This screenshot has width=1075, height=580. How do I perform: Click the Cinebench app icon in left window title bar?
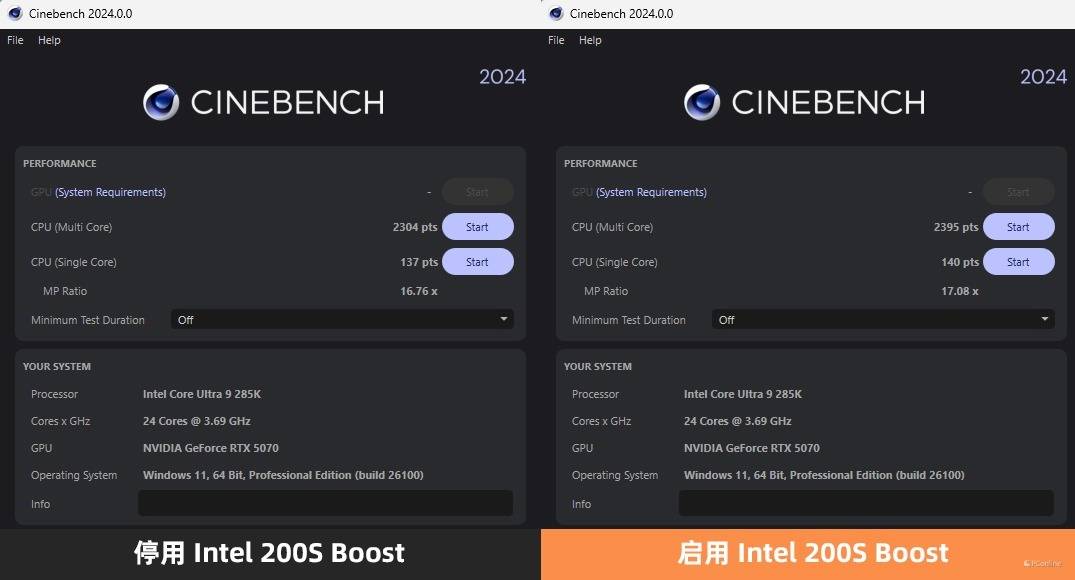coord(15,13)
